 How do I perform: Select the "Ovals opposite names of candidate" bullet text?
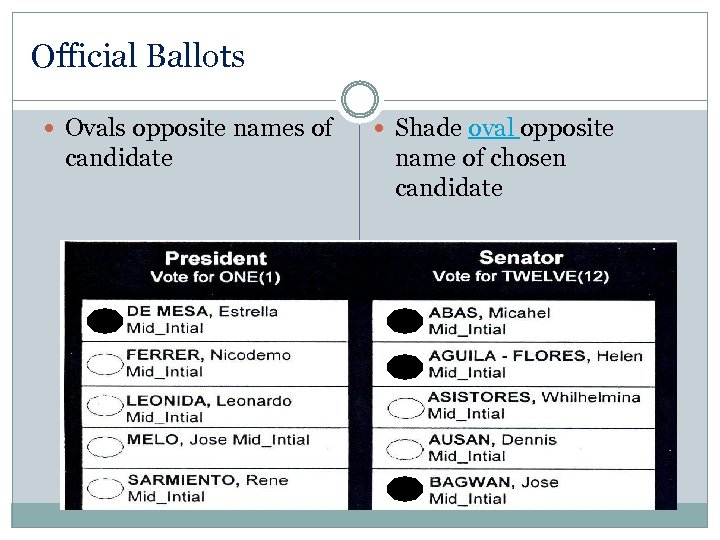(198, 143)
